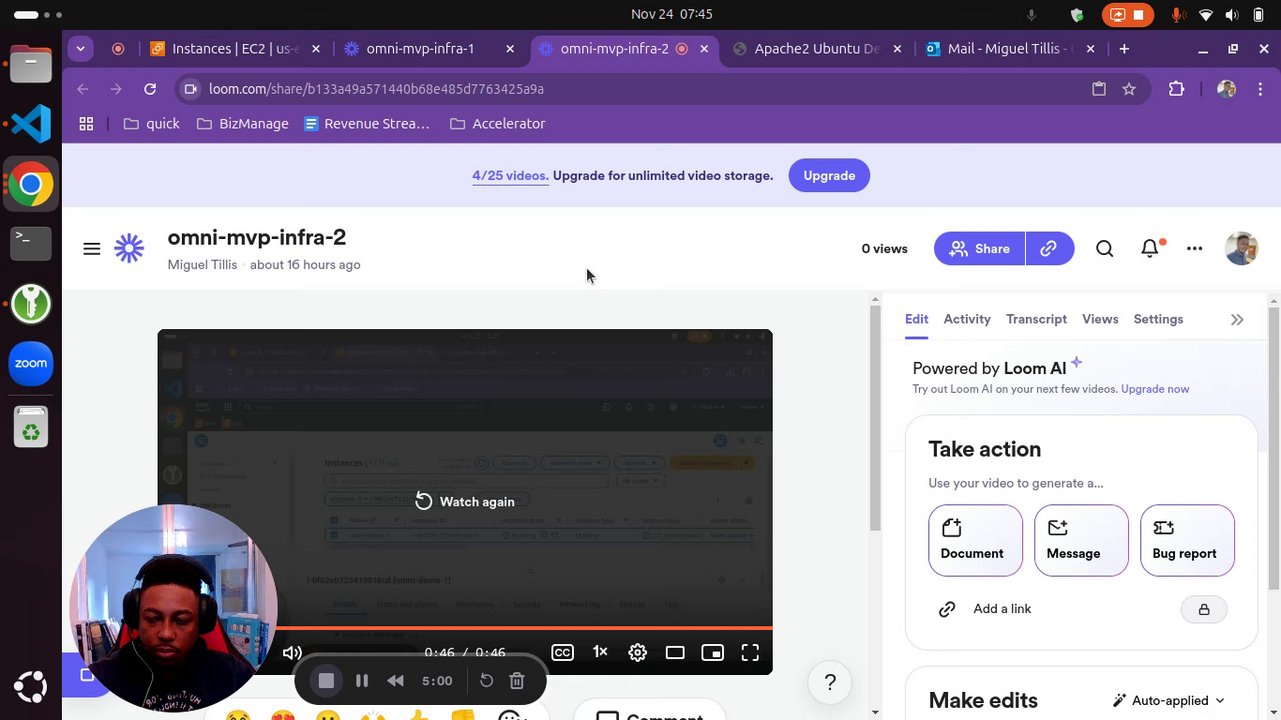Open the three-dot more options menu in Loom header
This screenshot has height=720, width=1281.
pyautogui.click(x=1195, y=249)
